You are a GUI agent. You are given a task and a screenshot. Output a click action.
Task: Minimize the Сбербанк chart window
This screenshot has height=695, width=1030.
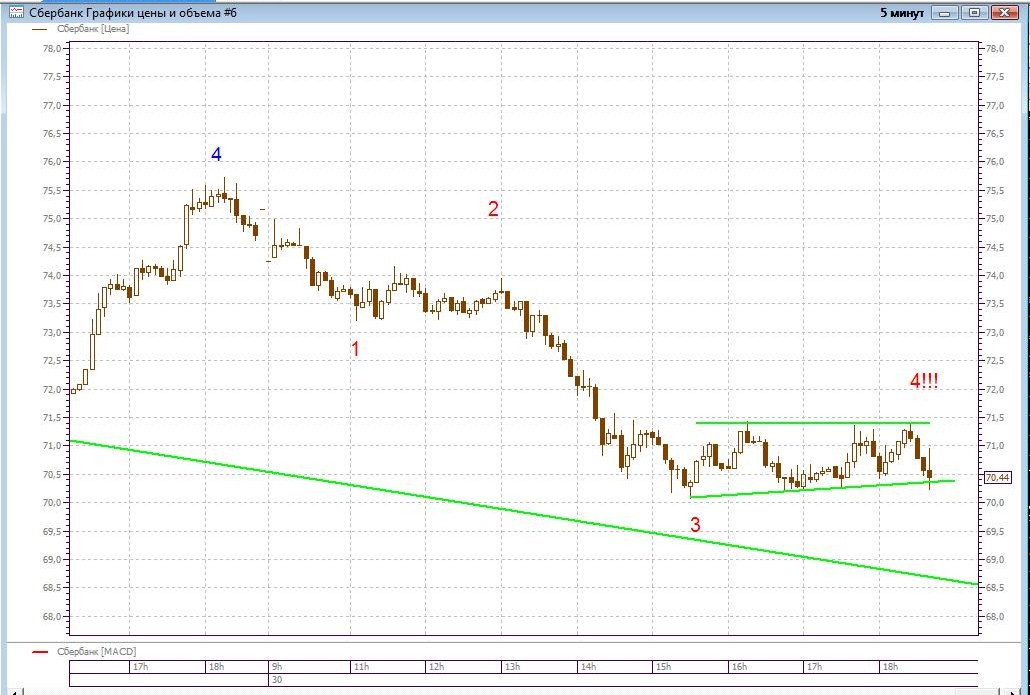(x=945, y=12)
